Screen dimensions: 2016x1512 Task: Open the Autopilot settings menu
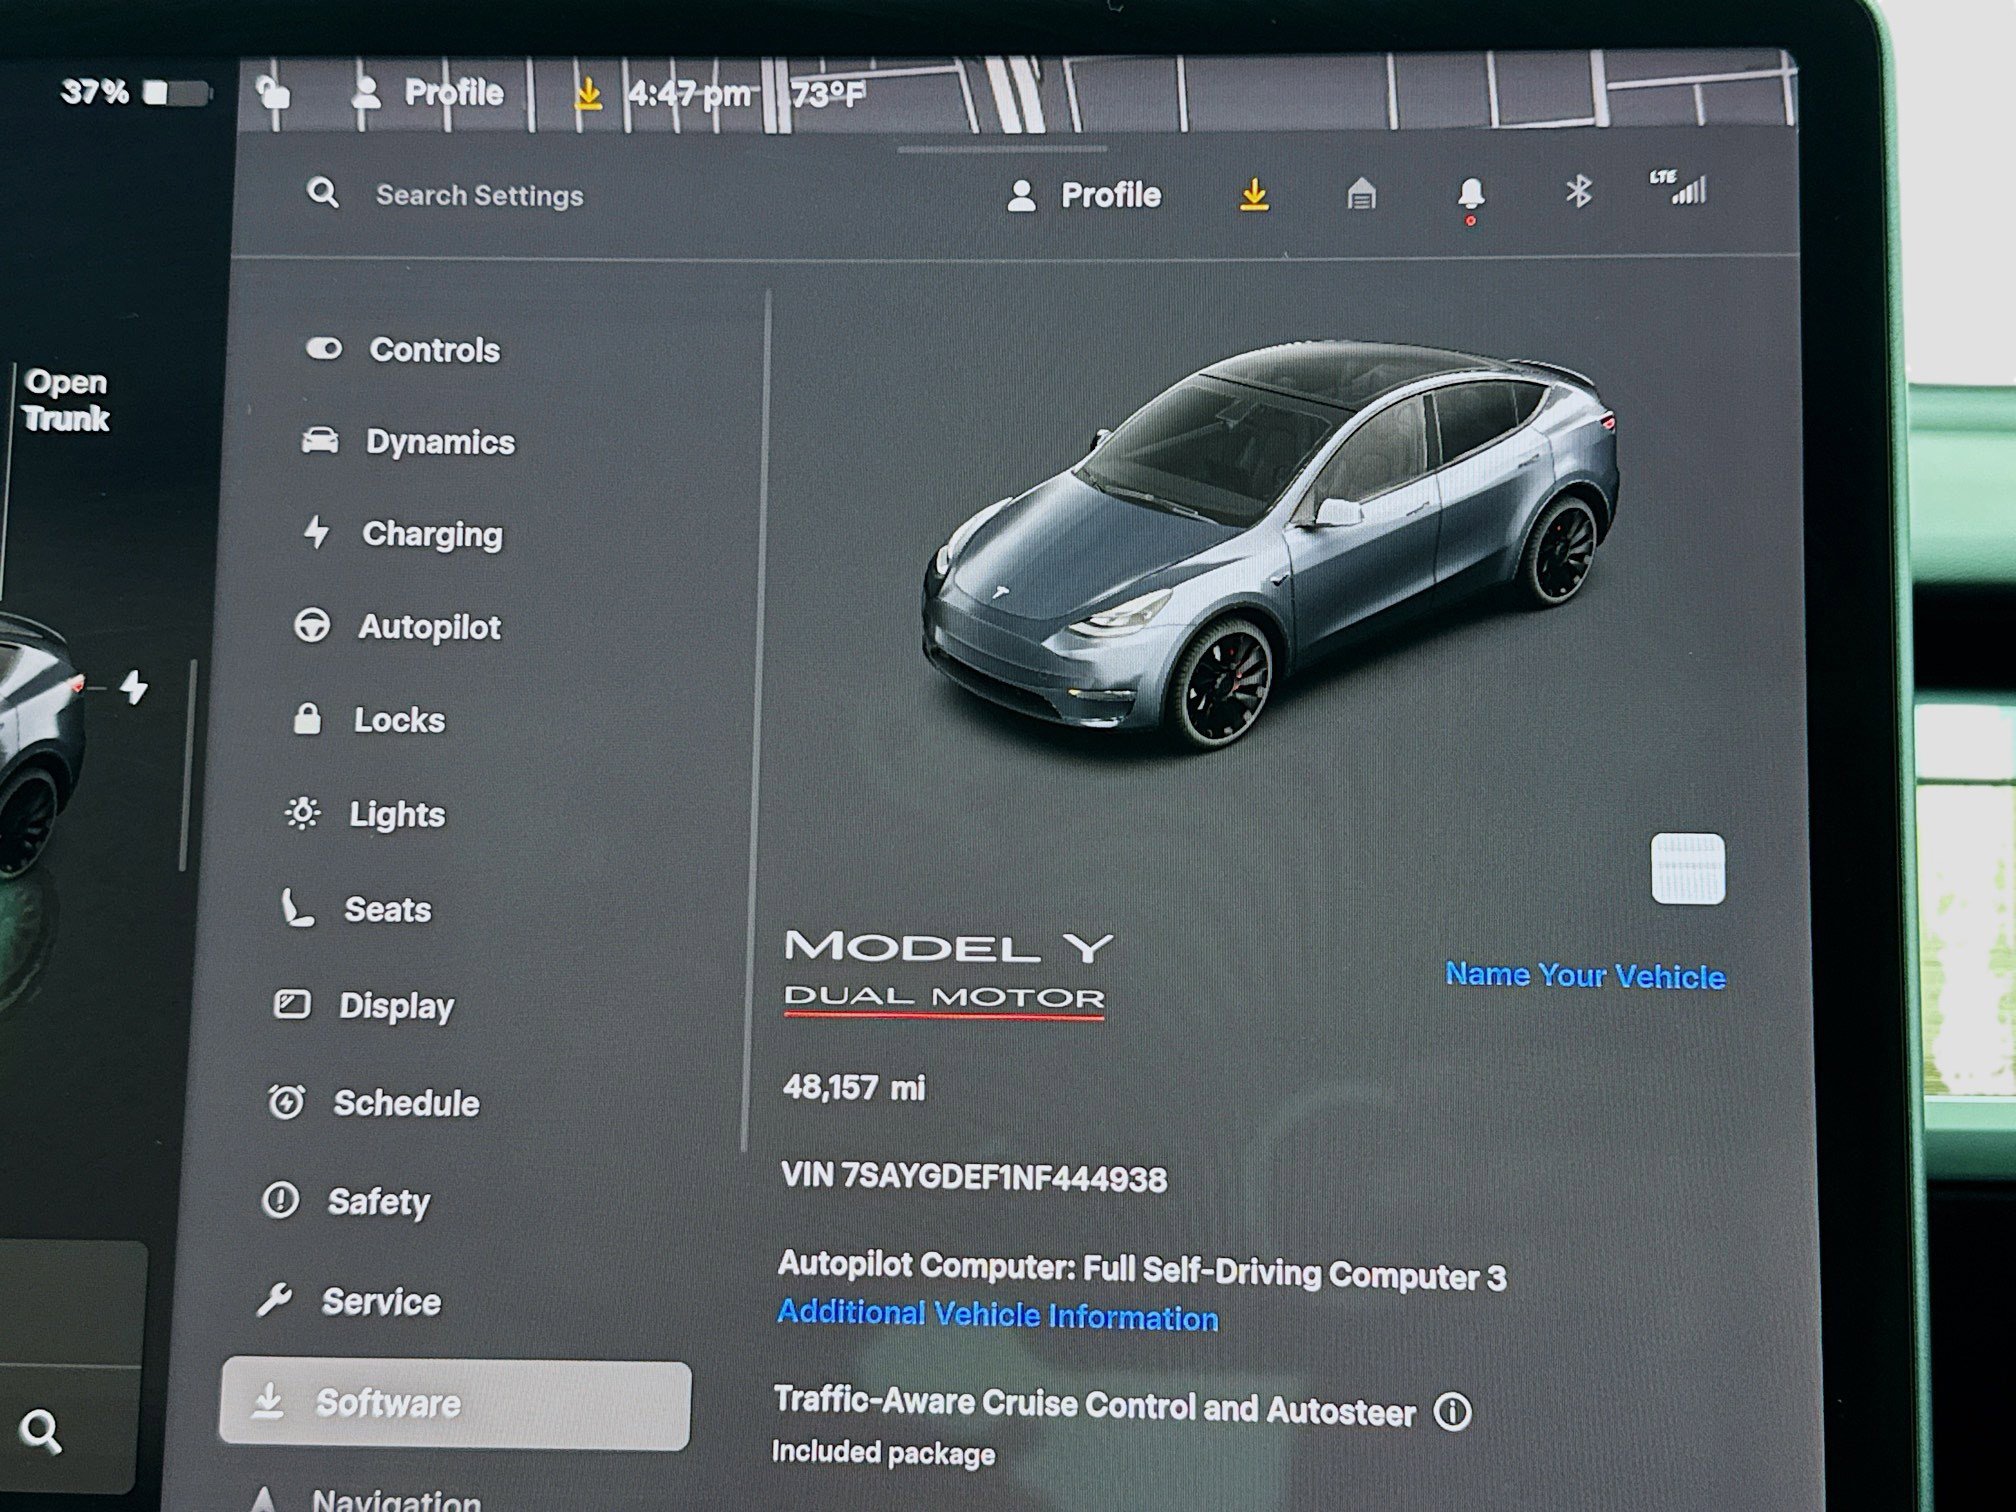click(x=397, y=627)
